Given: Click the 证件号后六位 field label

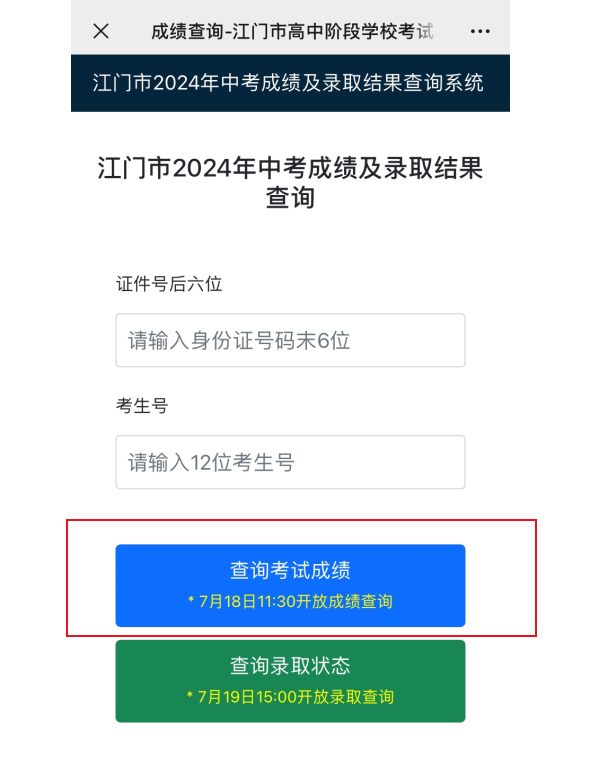Looking at the screenshot, I should pyautogui.click(x=169, y=284).
